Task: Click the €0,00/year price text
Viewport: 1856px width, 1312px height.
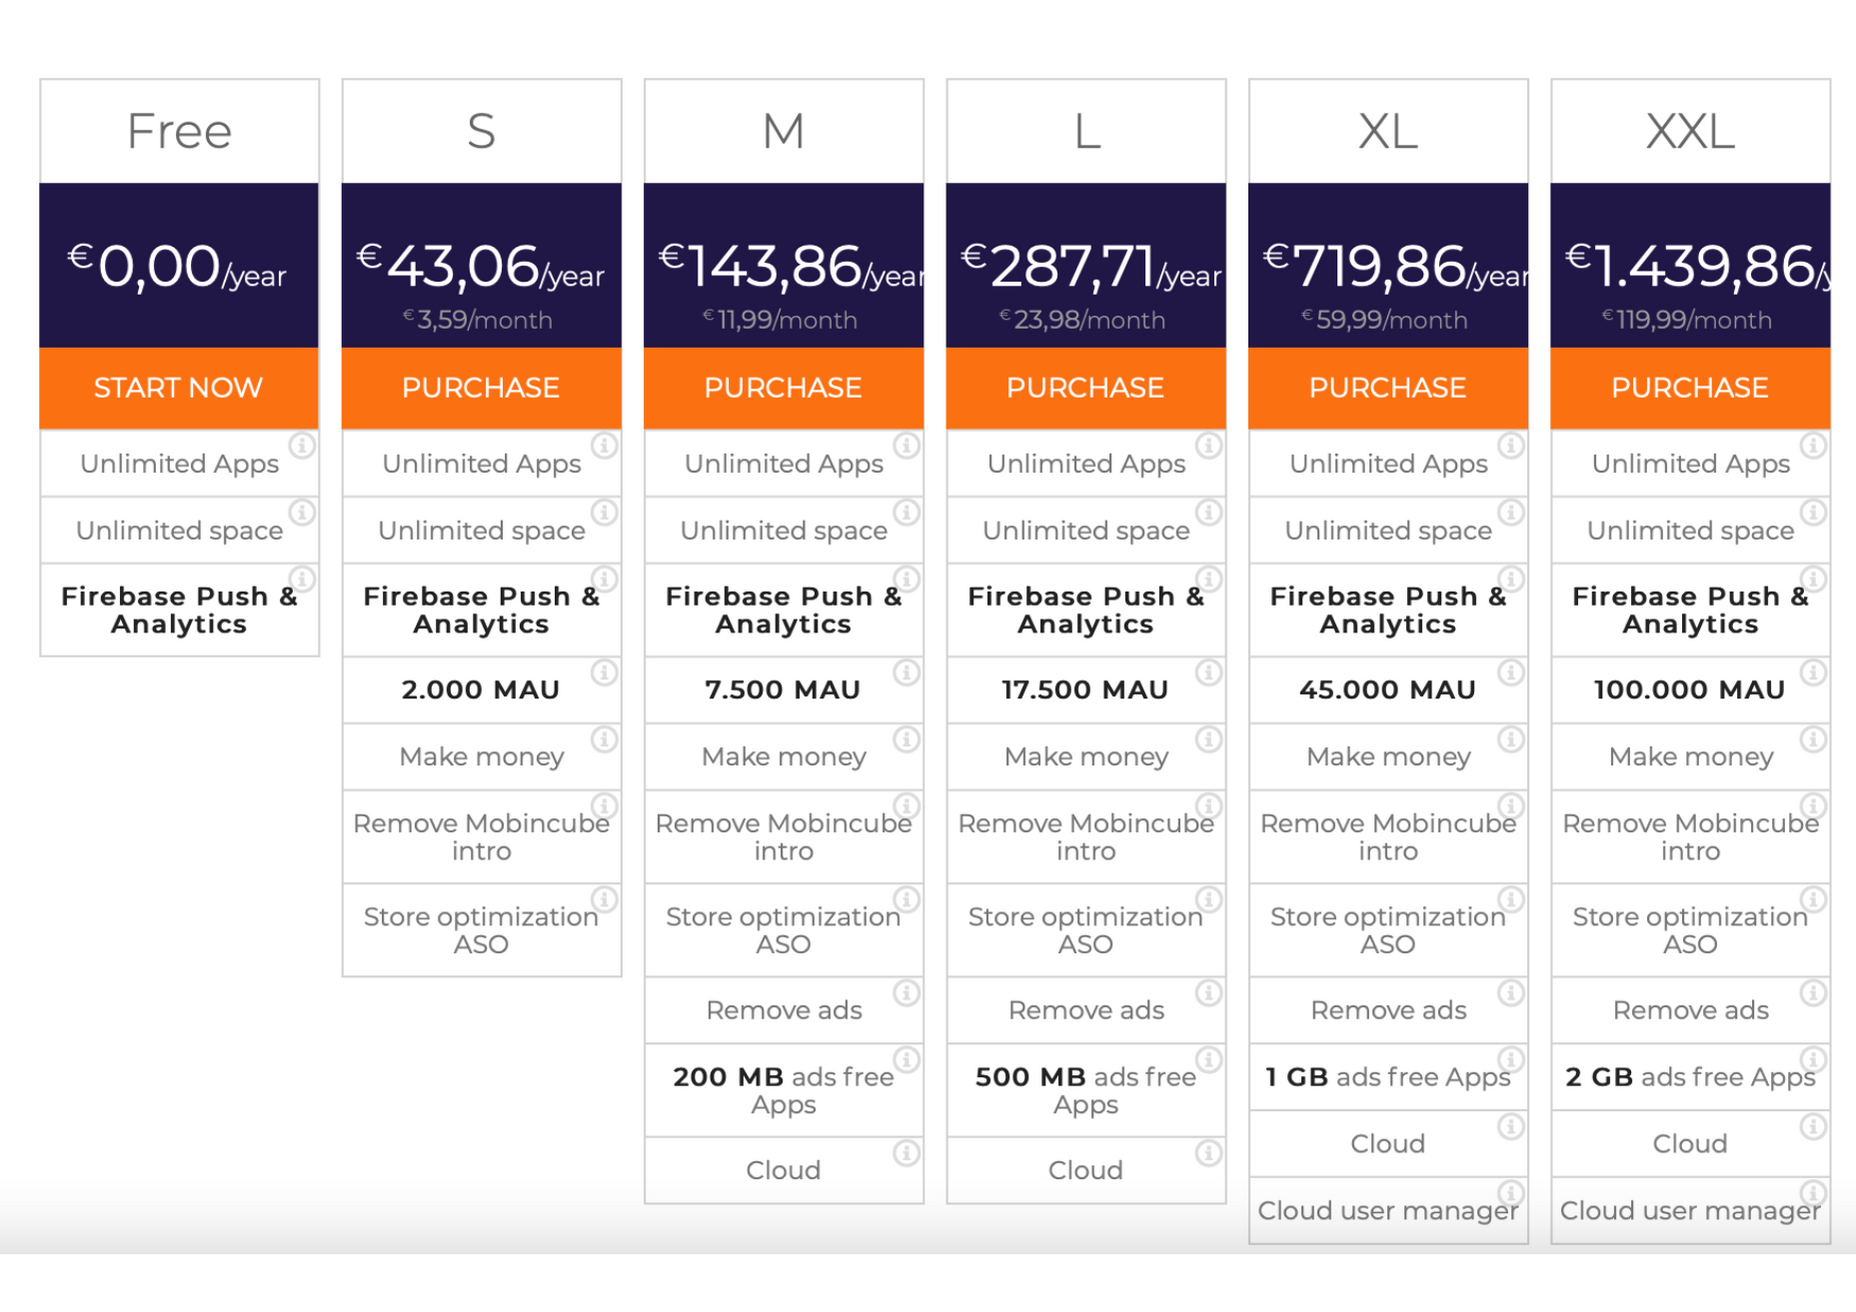Action: pyautogui.click(x=177, y=267)
